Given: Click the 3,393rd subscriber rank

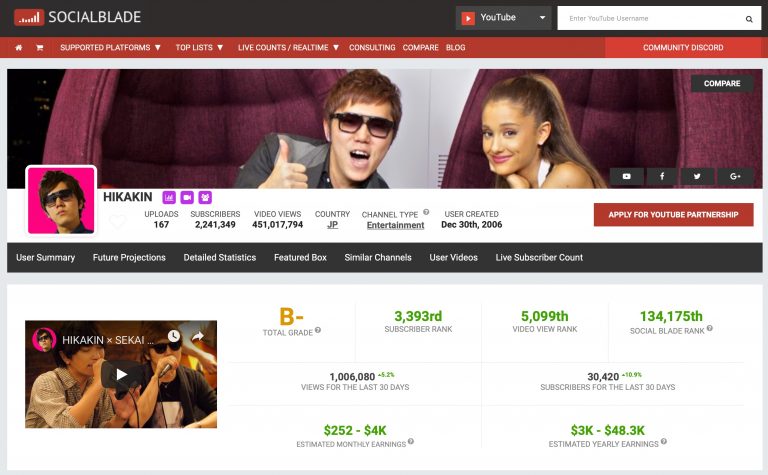Looking at the screenshot, I should pyautogui.click(x=418, y=316).
